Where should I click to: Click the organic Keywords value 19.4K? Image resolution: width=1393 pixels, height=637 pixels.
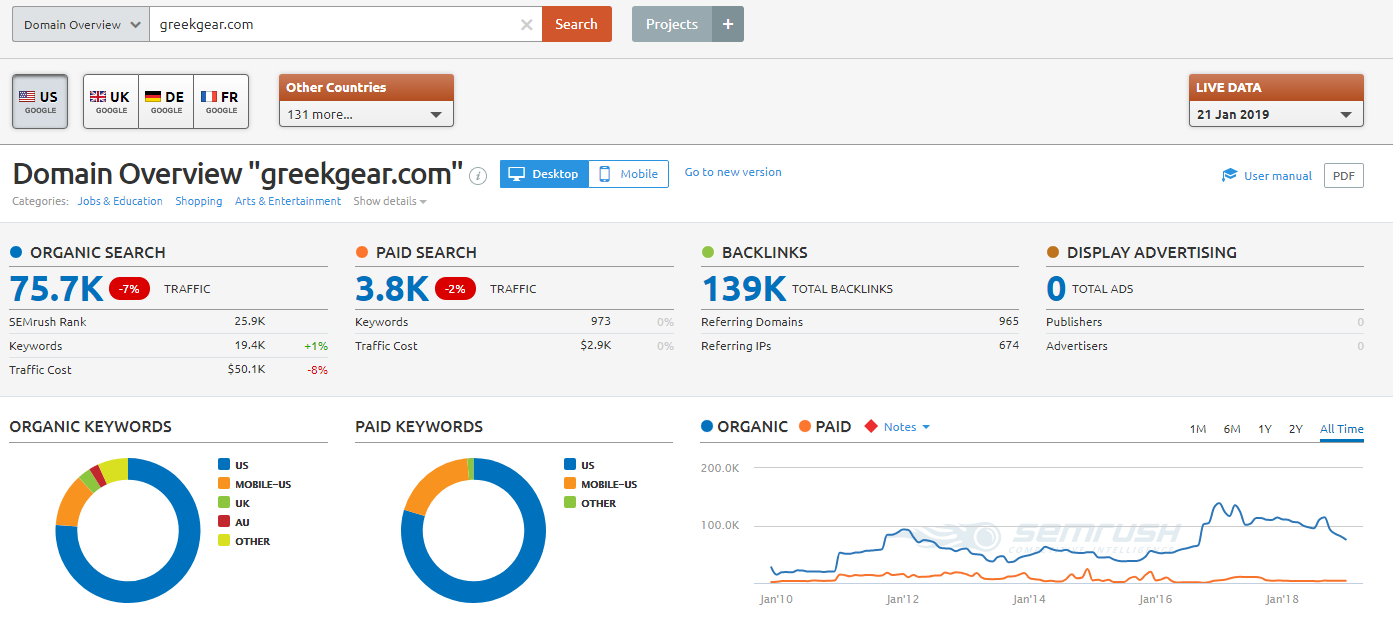250,345
